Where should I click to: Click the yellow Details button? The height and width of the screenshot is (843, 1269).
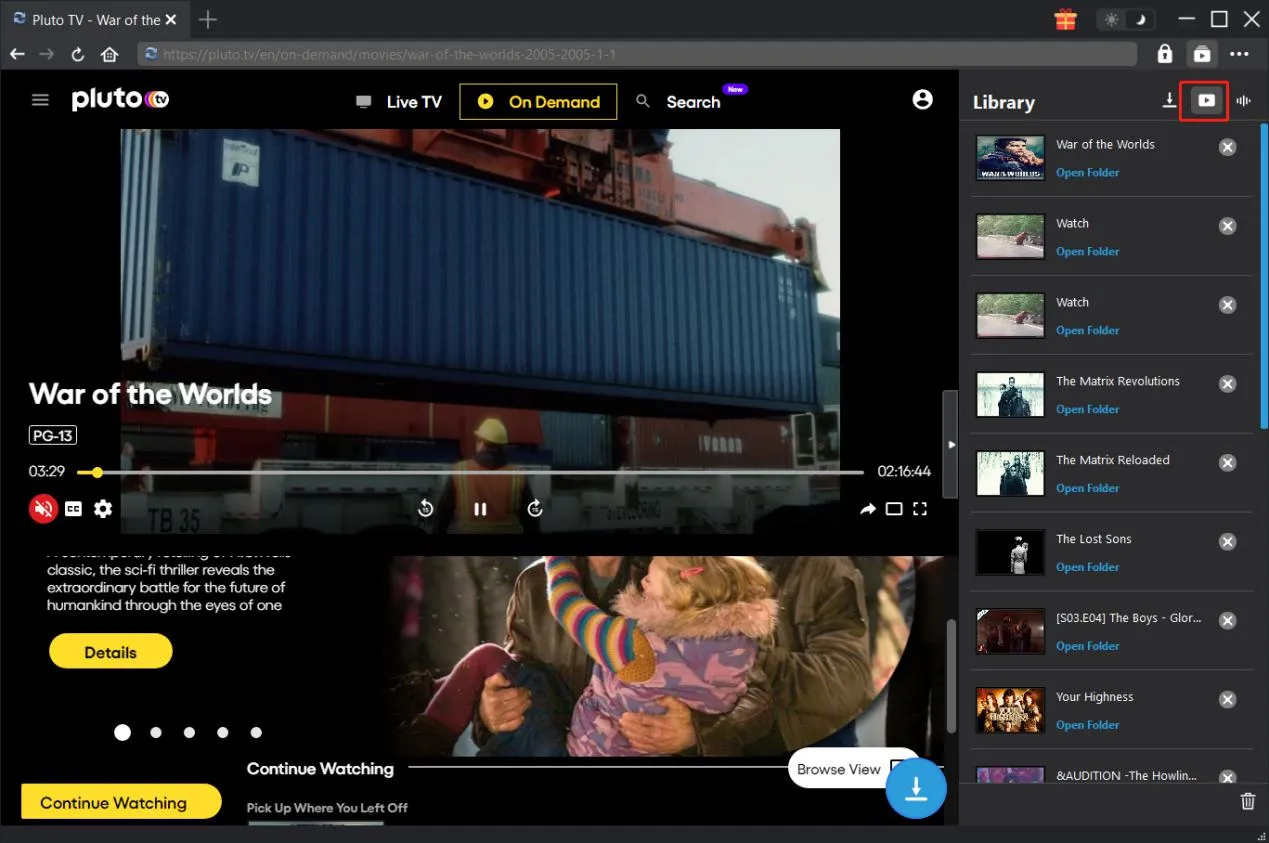(x=110, y=652)
